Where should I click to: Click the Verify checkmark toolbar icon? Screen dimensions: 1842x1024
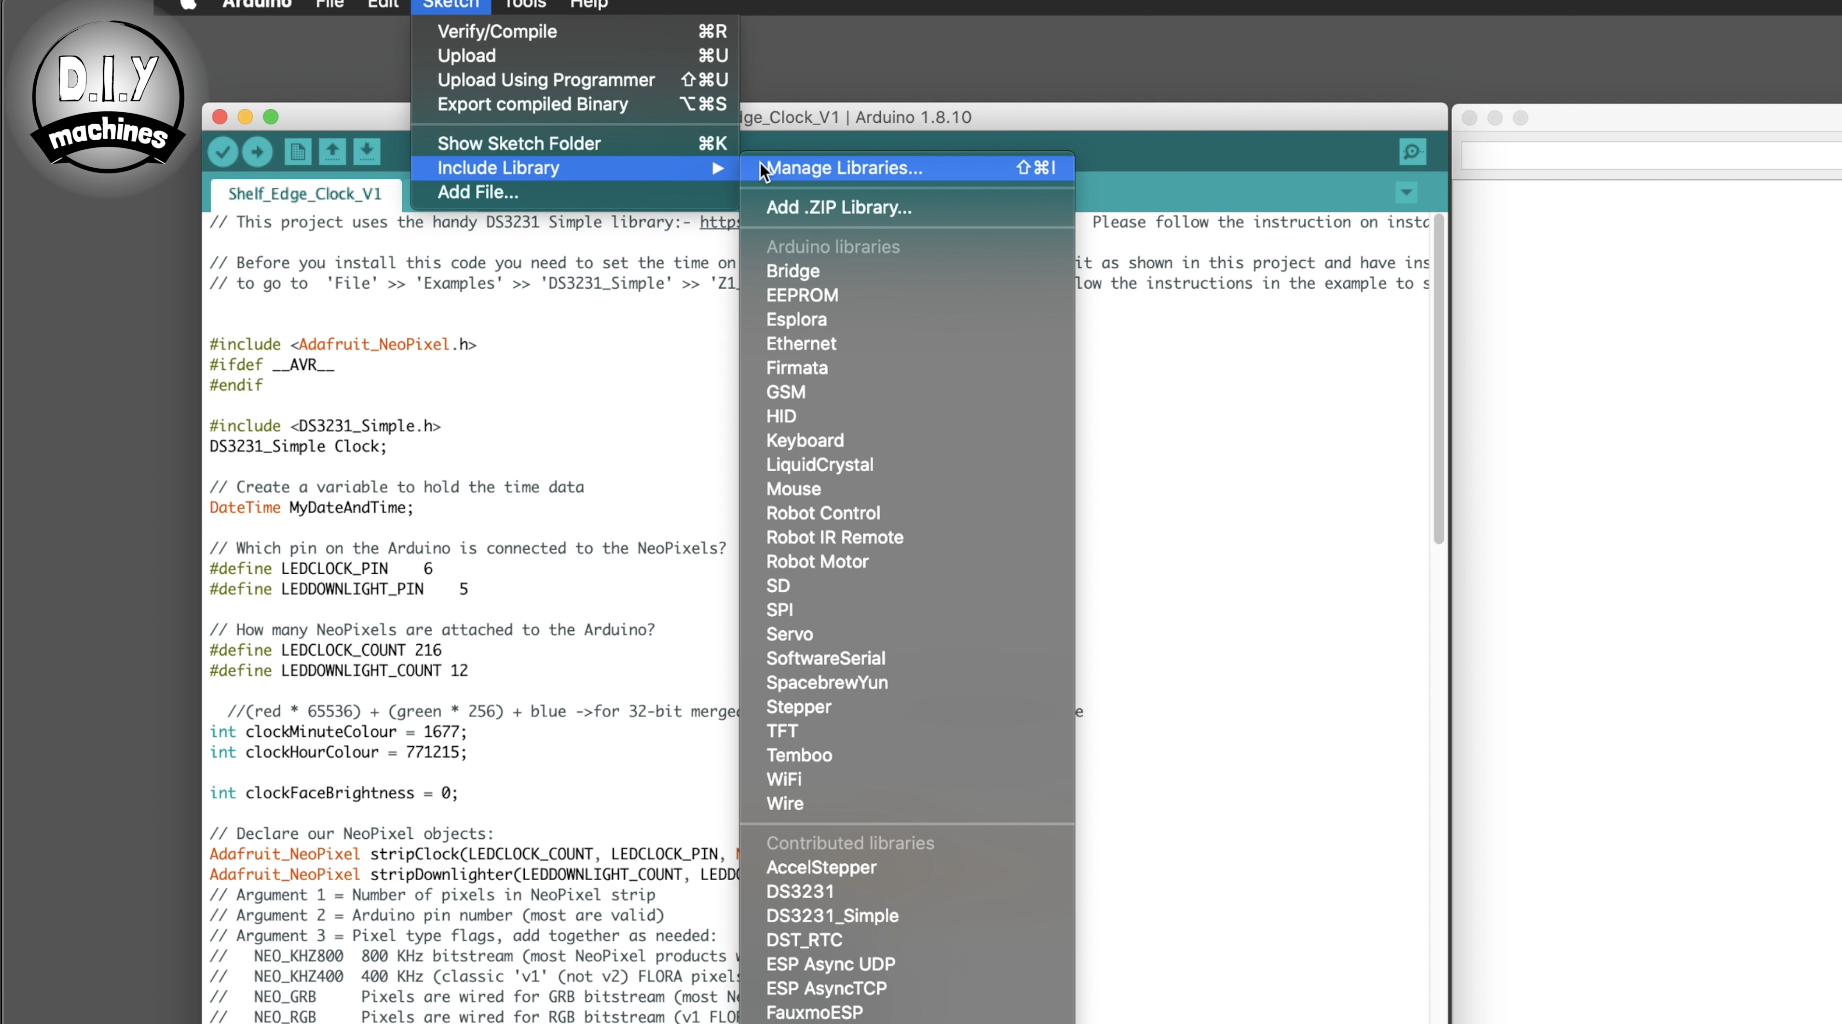coord(223,152)
